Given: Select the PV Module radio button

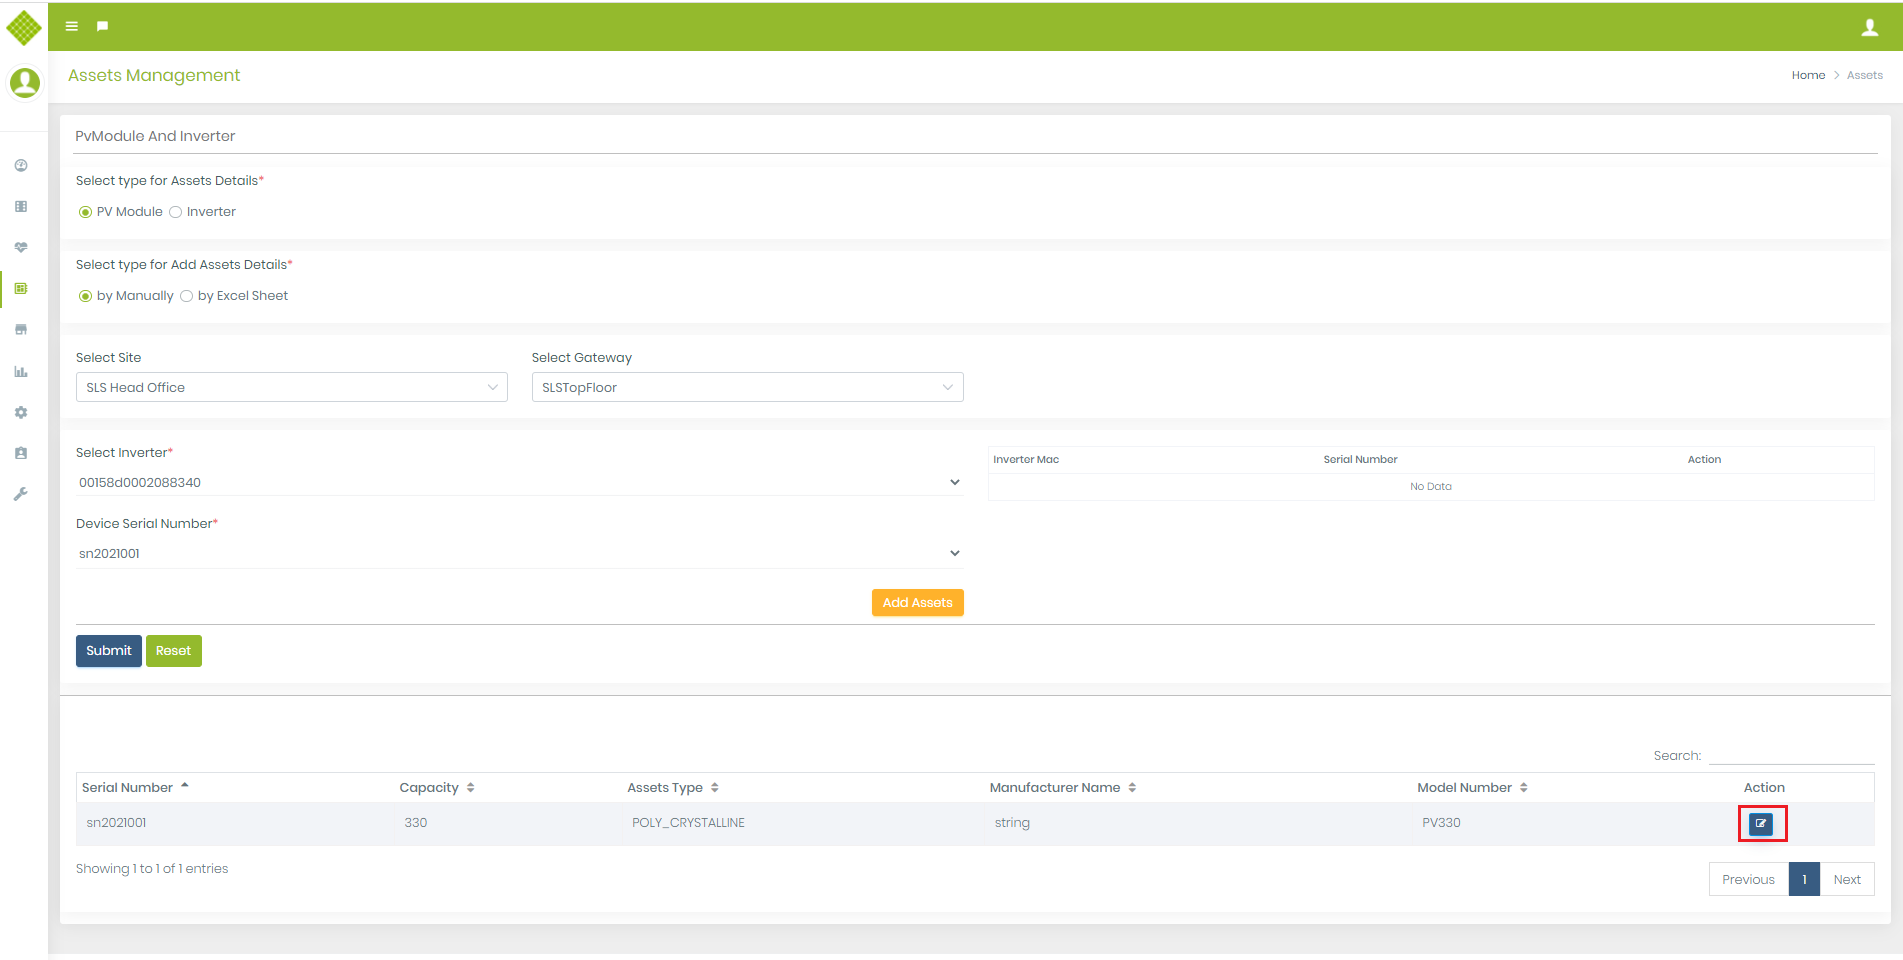Looking at the screenshot, I should tap(86, 212).
